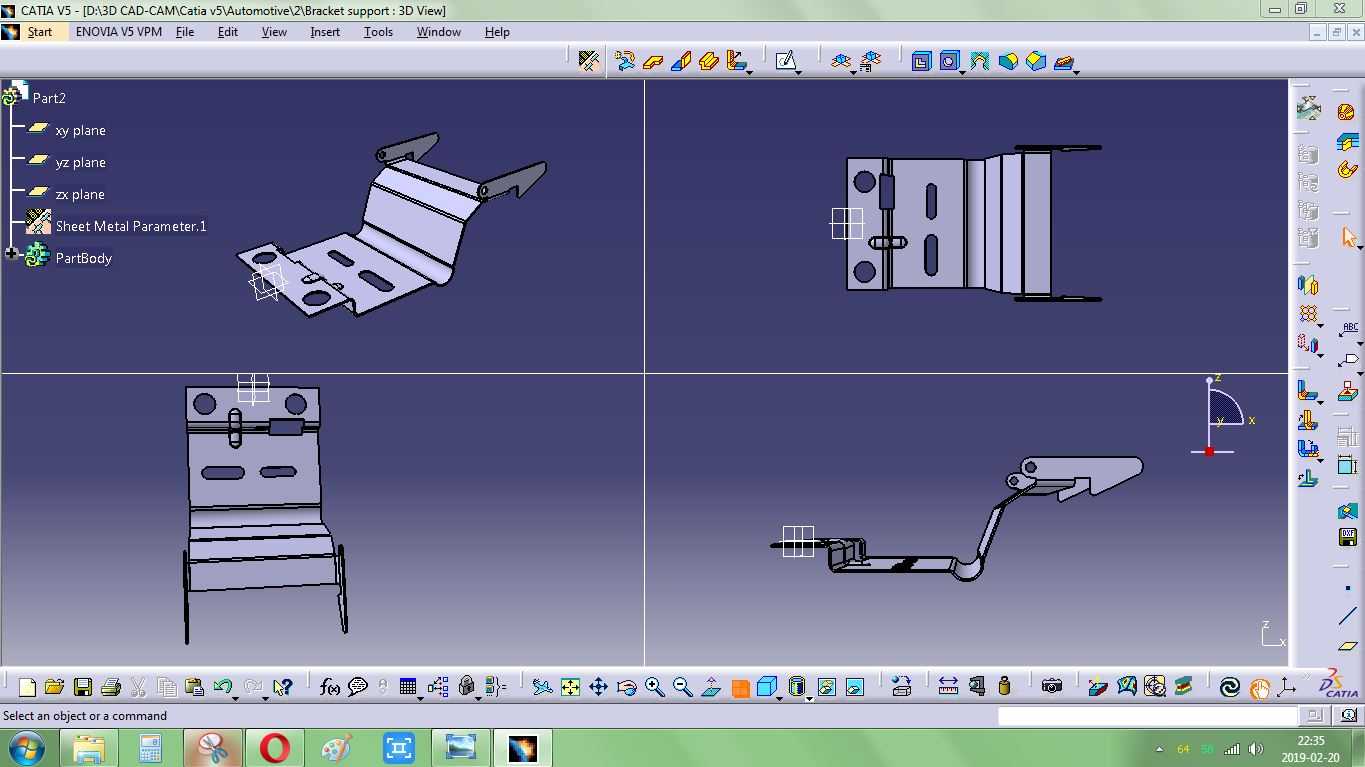Image resolution: width=1365 pixels, height=767 pixels.
Task: Open Calculator from taskbar
Action: click(150, 748)
